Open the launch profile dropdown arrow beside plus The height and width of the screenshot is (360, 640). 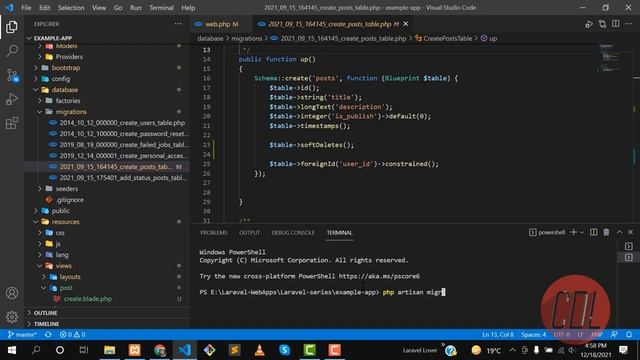point(582,232)
